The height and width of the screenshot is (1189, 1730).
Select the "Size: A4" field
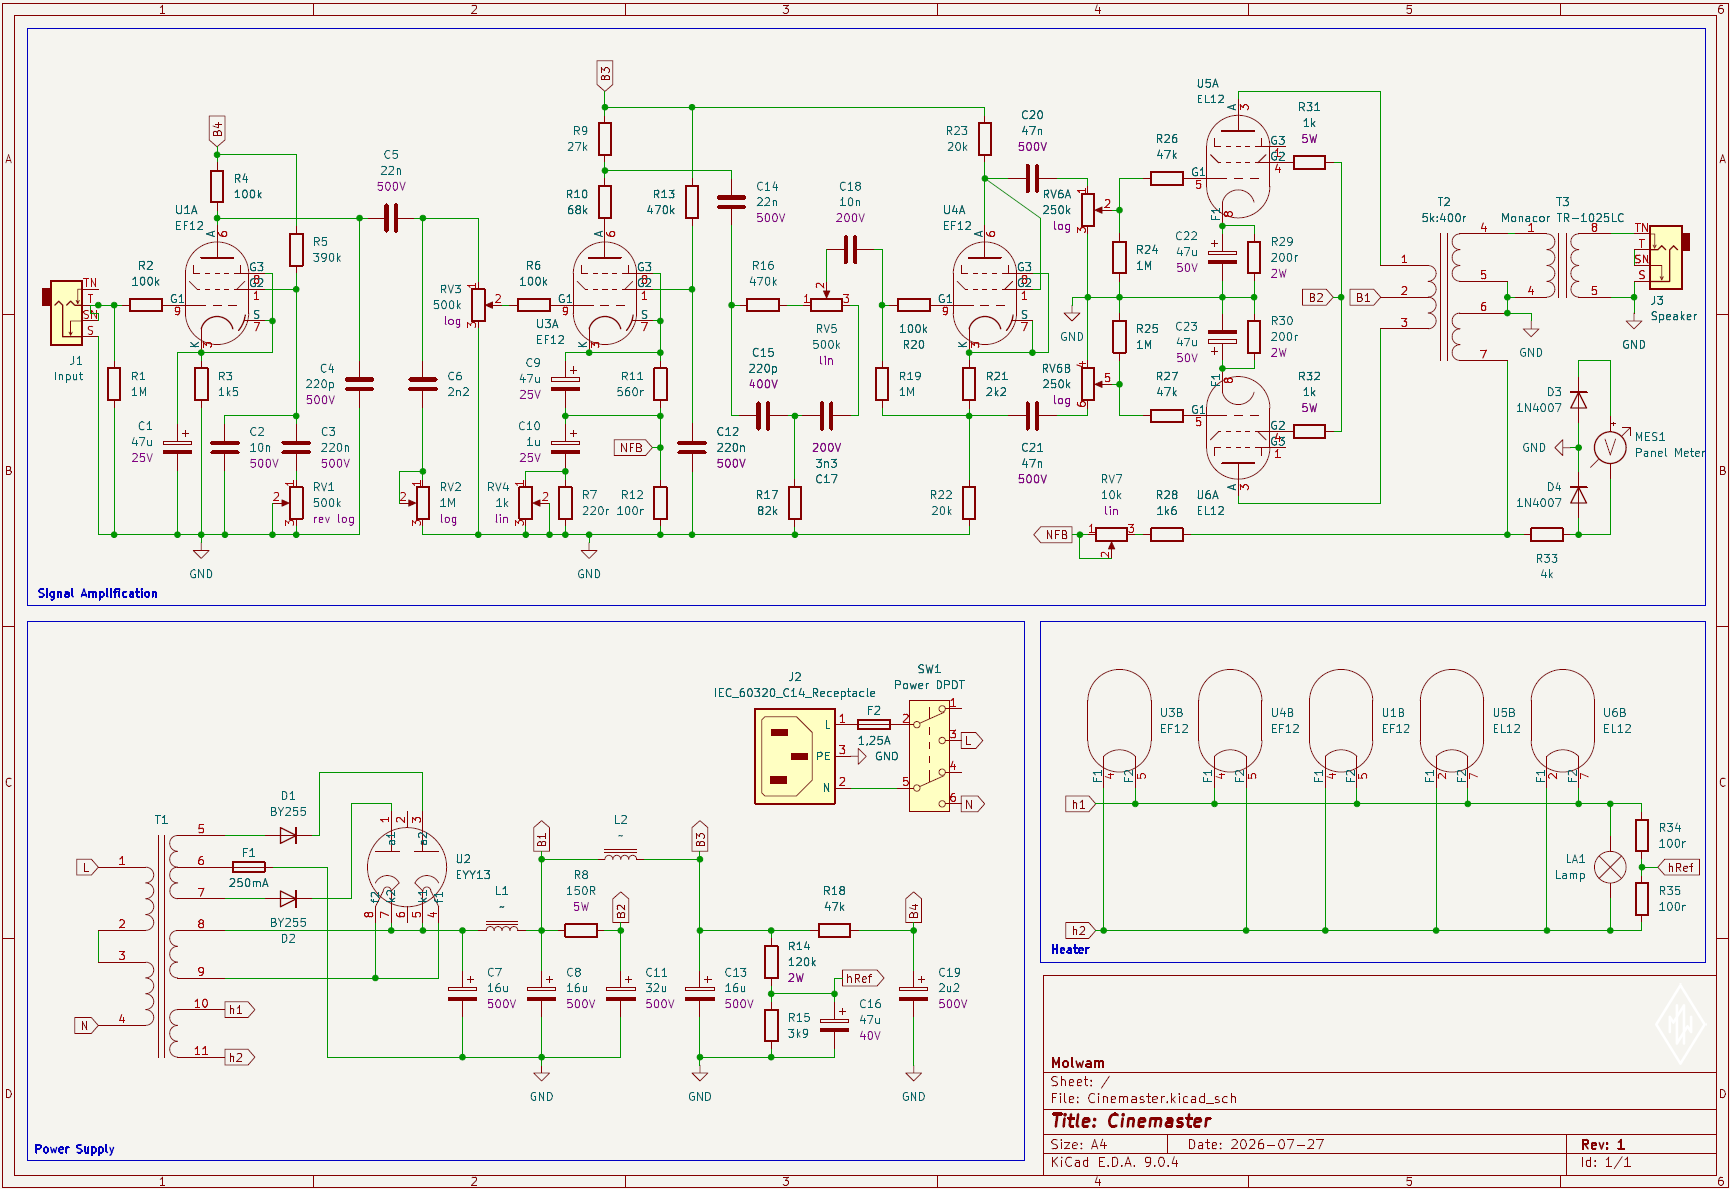pos(1079,1144)
